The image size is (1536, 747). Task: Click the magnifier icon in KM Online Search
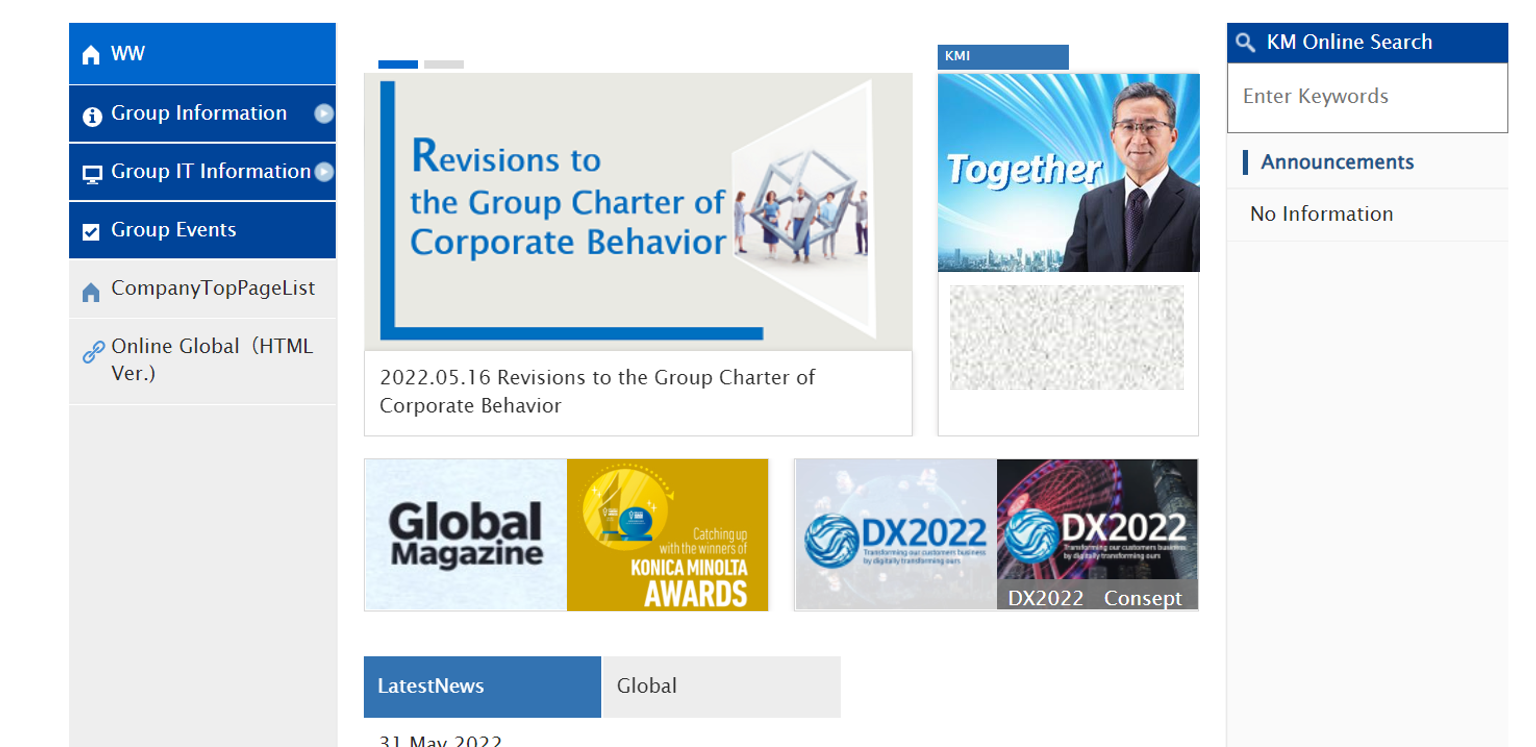[x=1245, y=43]
